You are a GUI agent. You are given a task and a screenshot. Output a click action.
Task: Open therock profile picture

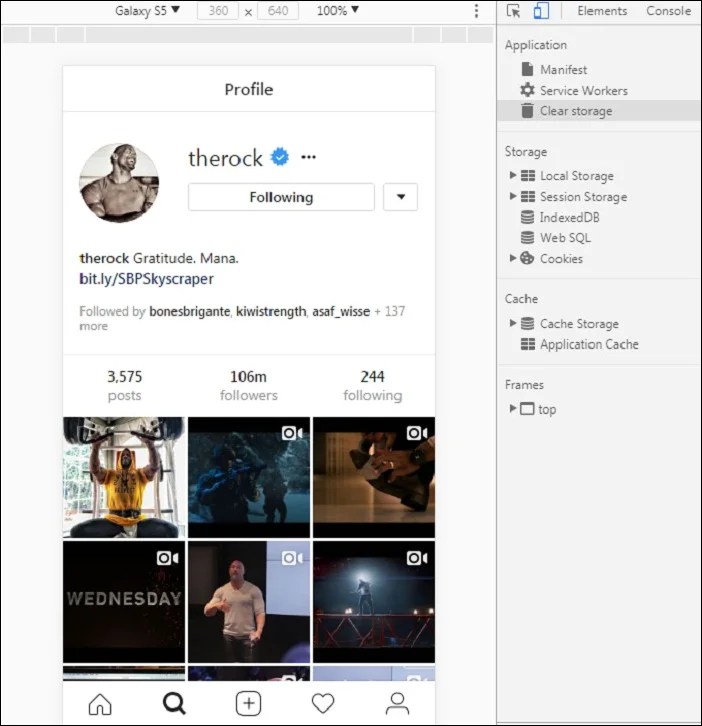119,183
